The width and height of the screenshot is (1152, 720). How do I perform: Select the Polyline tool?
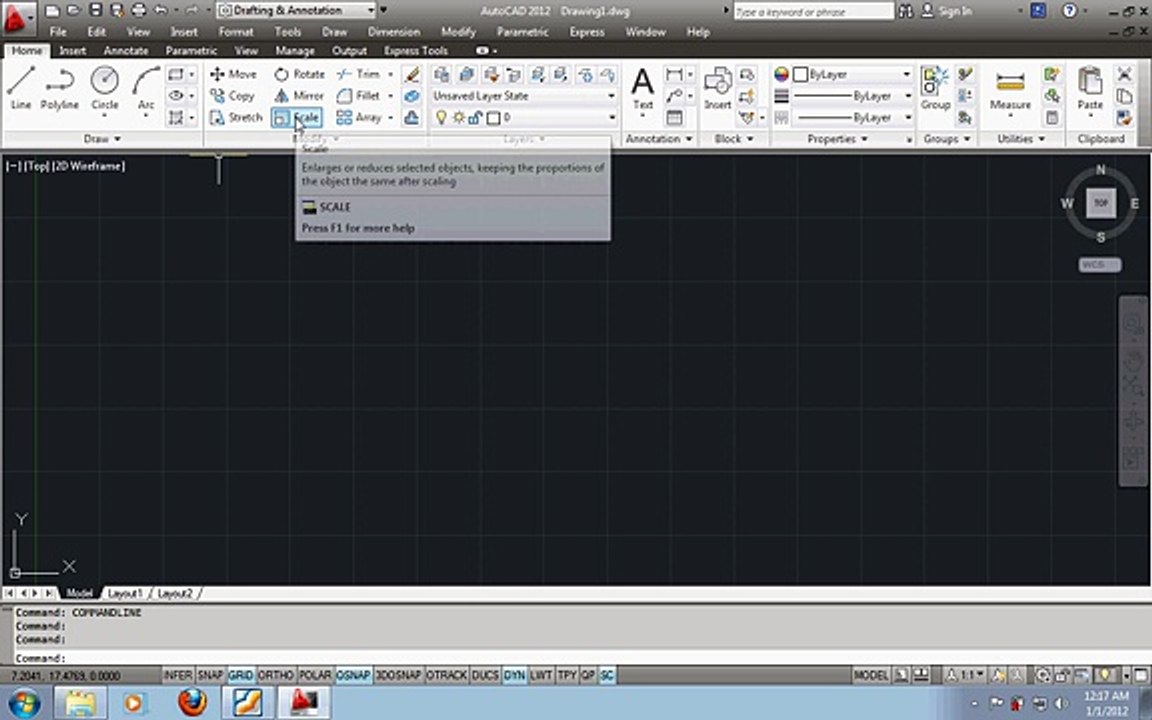click(60, 88)
